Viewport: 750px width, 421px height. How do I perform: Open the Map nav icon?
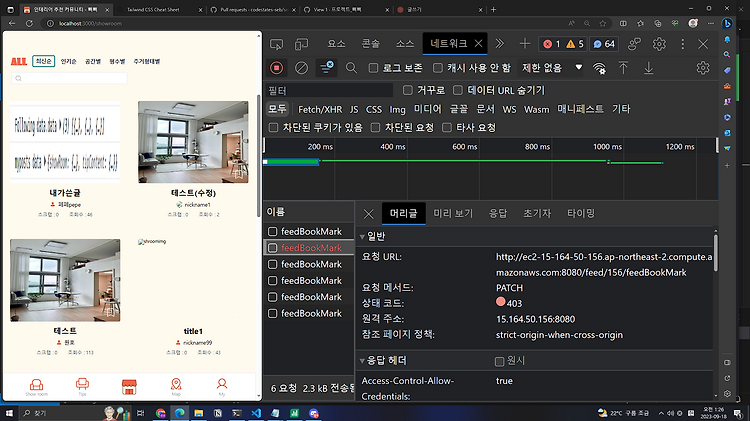(176, 387)
